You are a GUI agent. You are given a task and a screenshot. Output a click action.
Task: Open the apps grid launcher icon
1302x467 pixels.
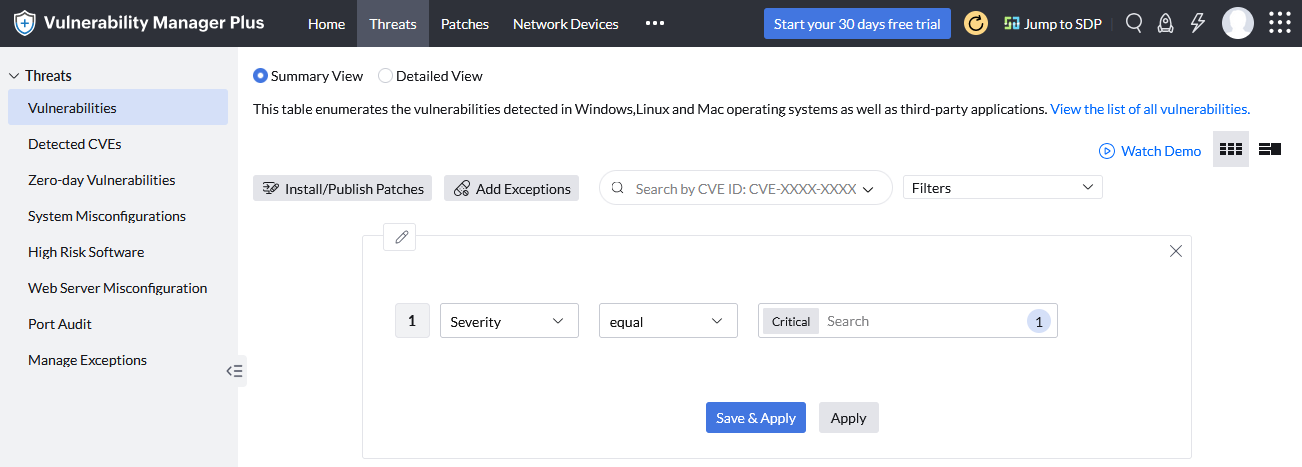[1279, 23]
